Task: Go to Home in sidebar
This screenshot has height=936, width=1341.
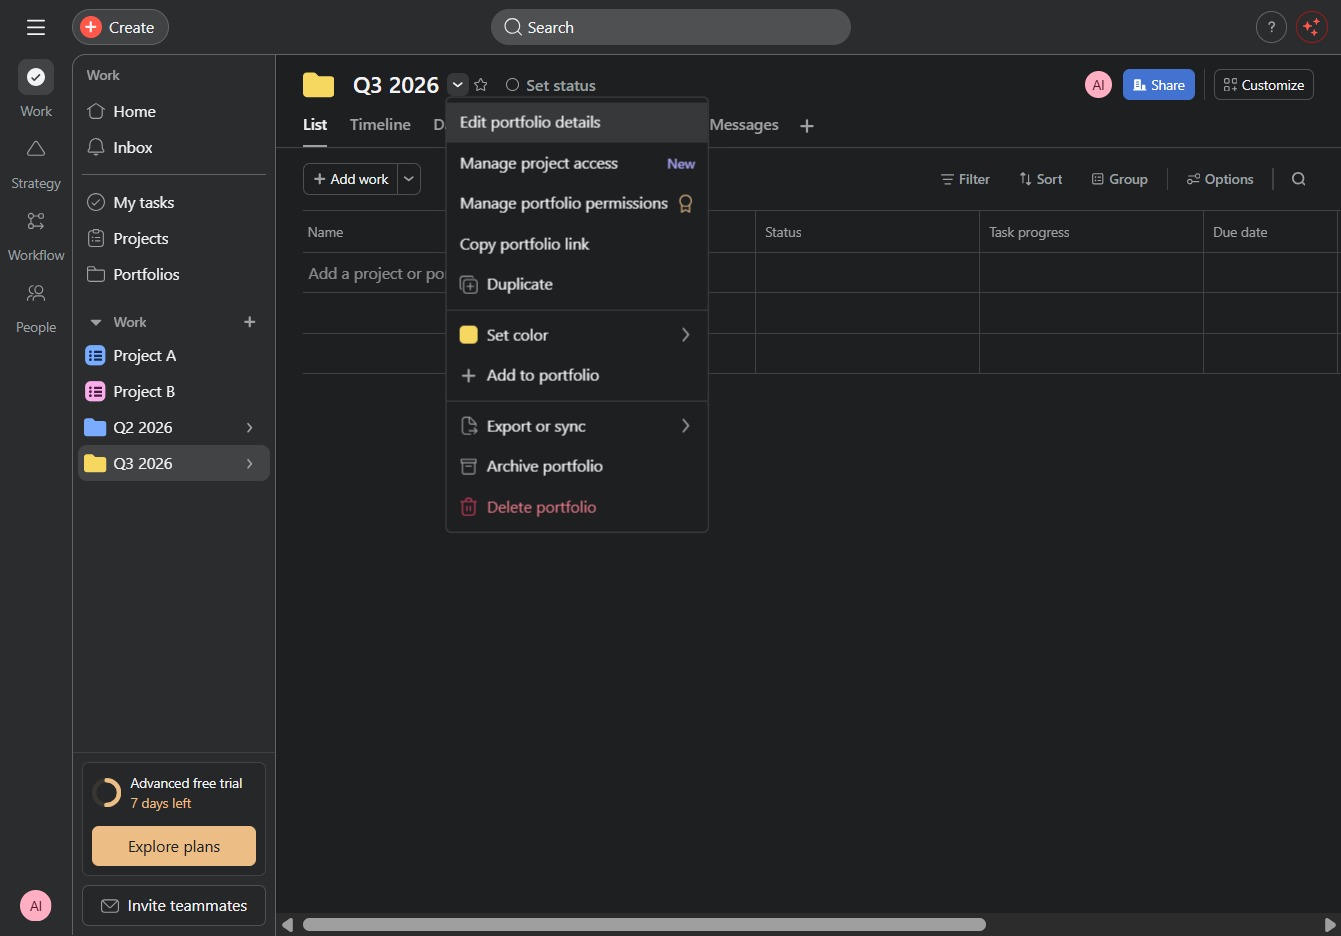Action: 174,111
